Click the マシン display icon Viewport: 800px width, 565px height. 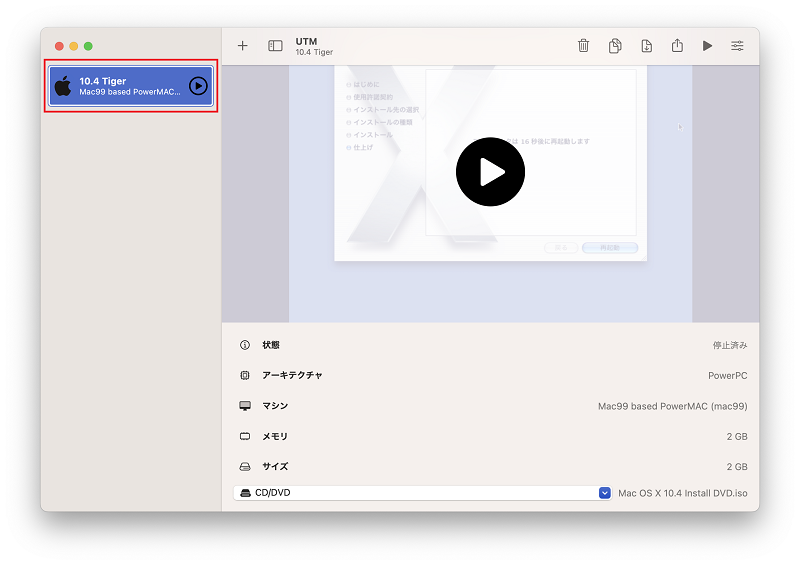tap(245, 406)
